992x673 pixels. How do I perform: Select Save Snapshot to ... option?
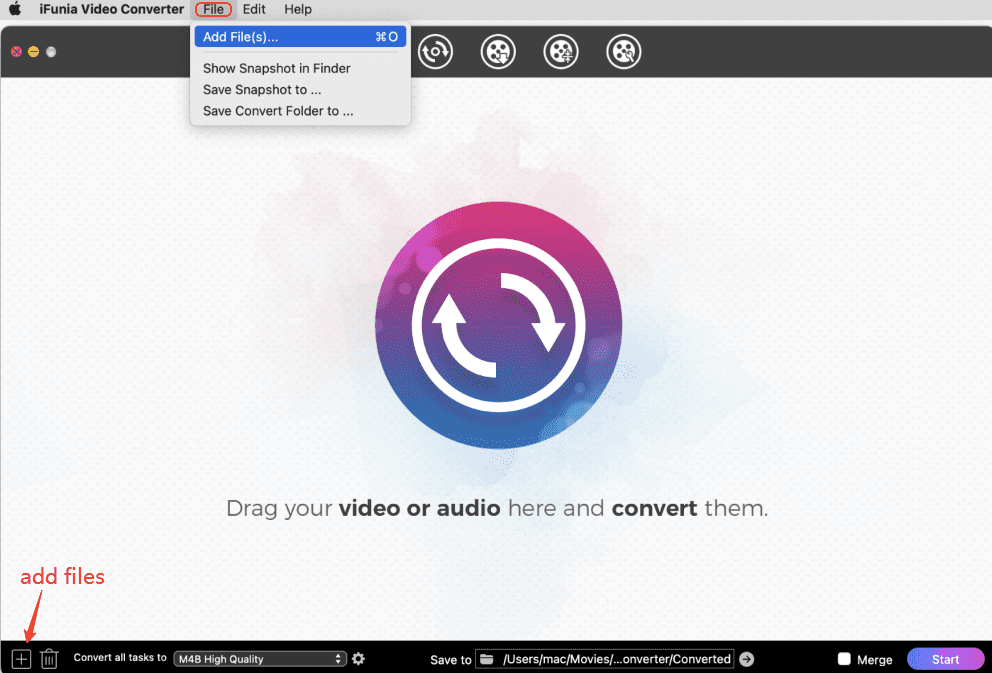261,90
